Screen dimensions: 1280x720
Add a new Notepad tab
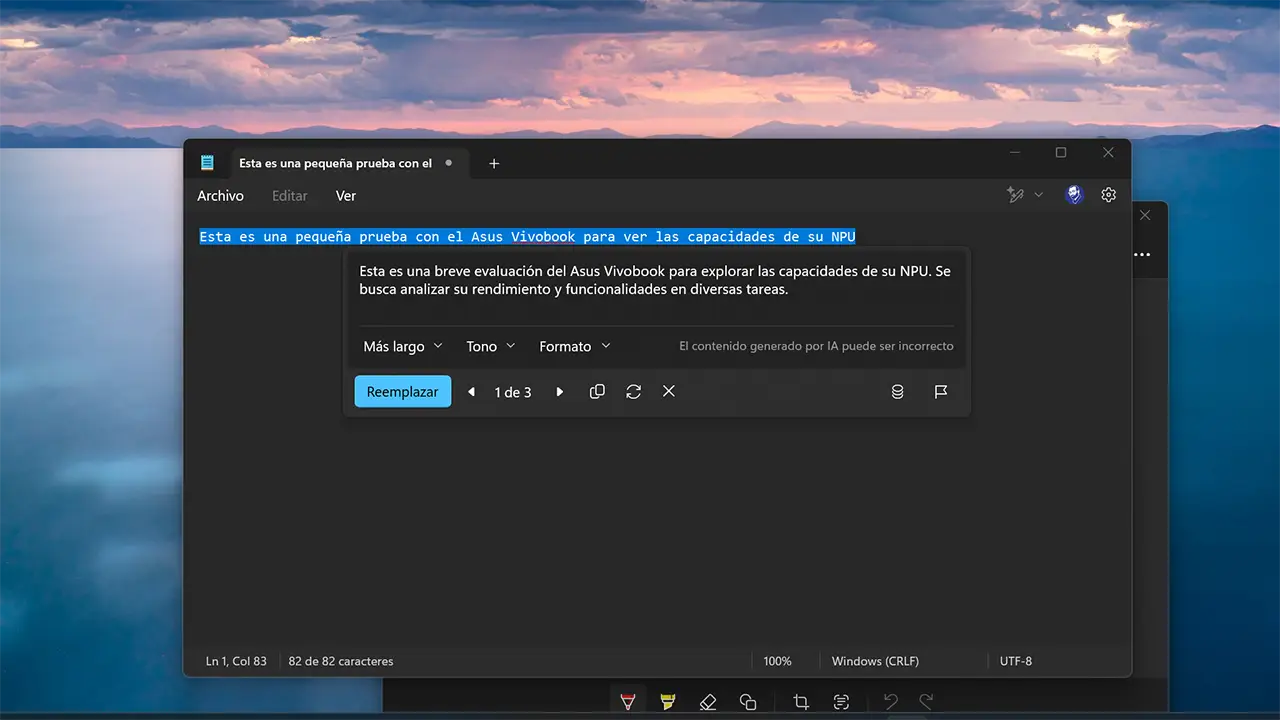tap(494, 163)
